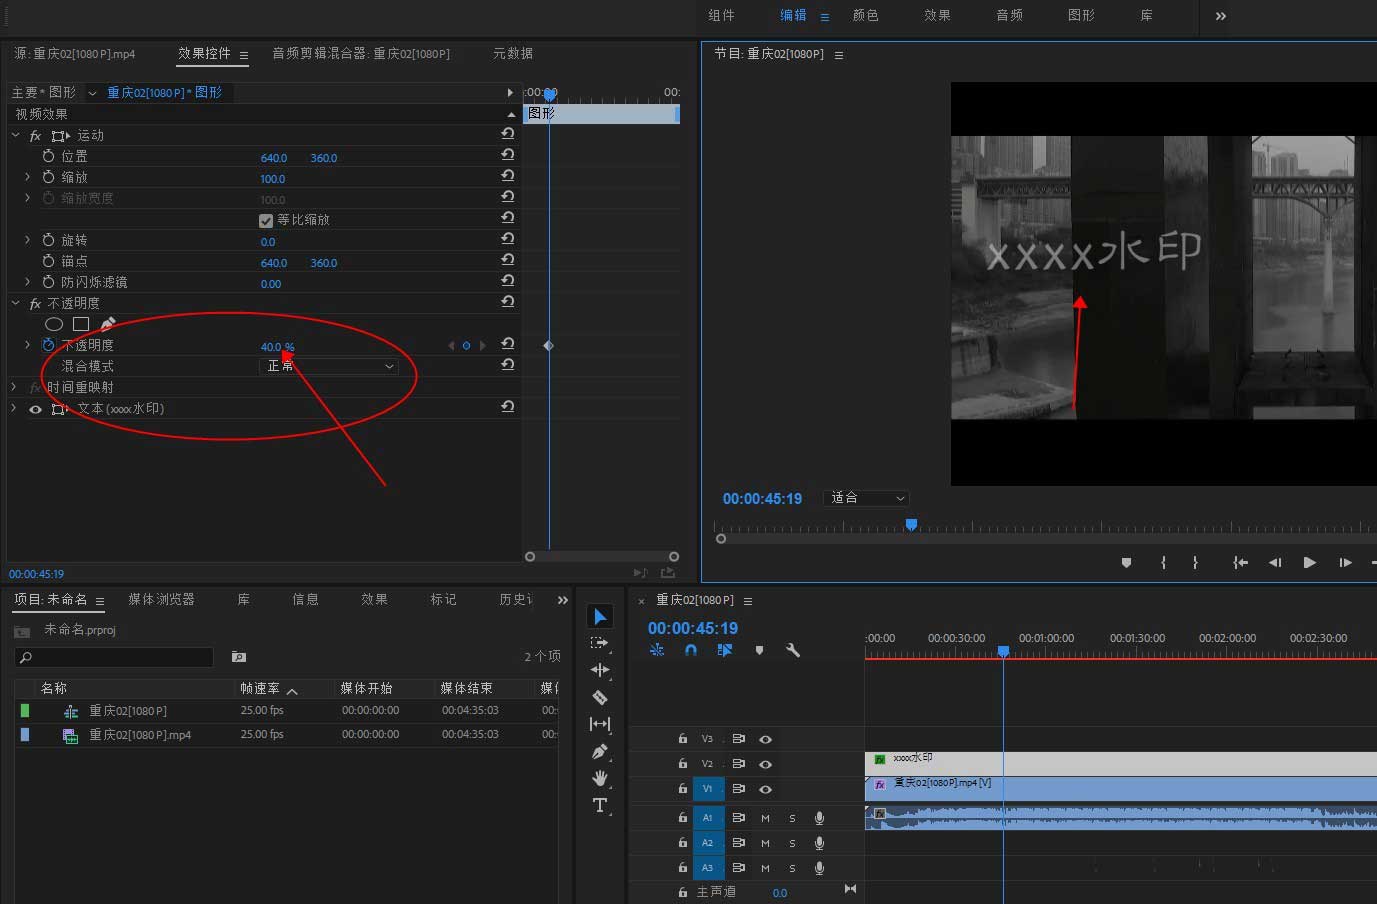Hide track V2 using its eye toggle
Screen dimensions: 1377x904
click(765, 763)
